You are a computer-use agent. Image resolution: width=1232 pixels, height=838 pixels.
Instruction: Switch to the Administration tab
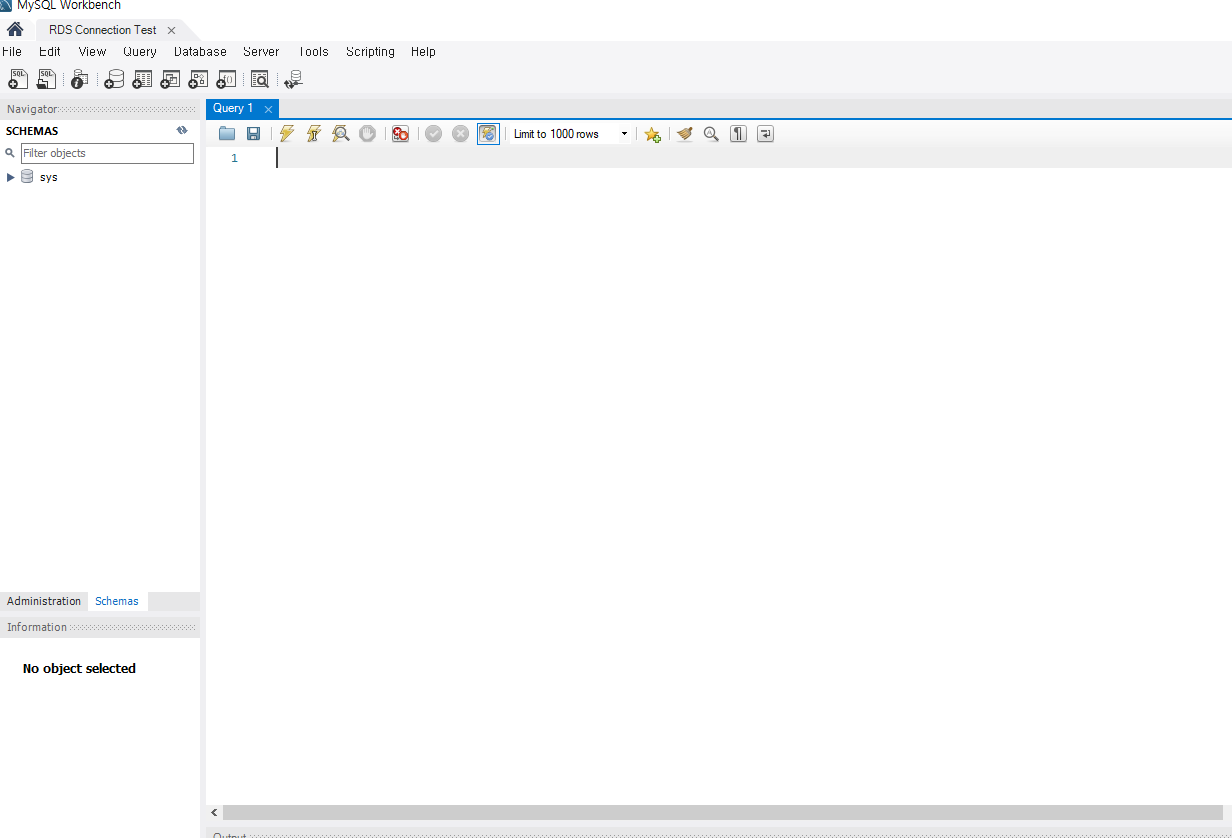pyautogui.click(x=44, y=601)
